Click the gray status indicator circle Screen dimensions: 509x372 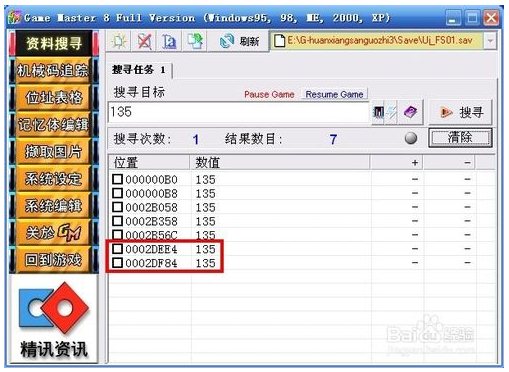coord(411,138)
